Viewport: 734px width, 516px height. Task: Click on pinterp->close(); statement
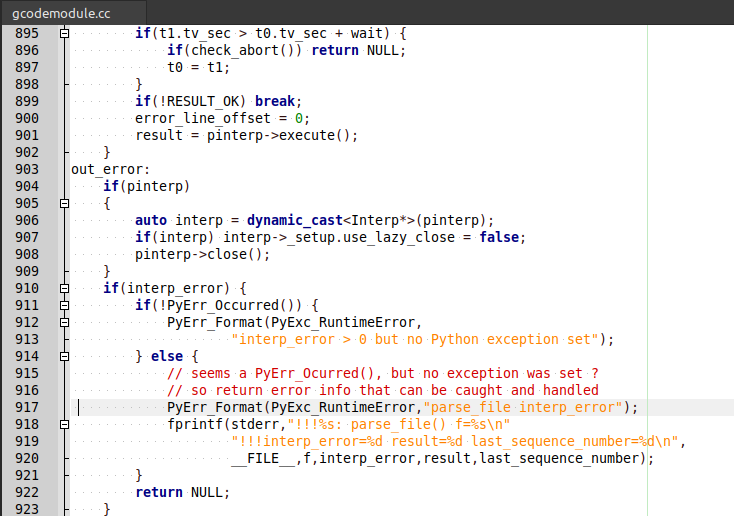coord(203,254)
